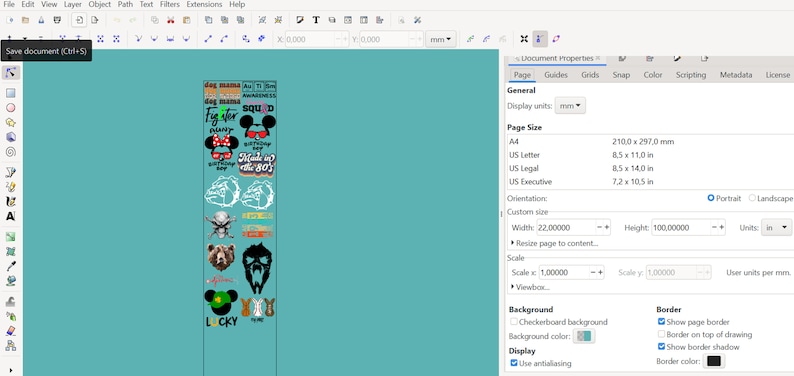Image resolution: width=794 pixels, height=376 pixels.
Task: Select the Tweak tool
Action: (x=10, y=302)
